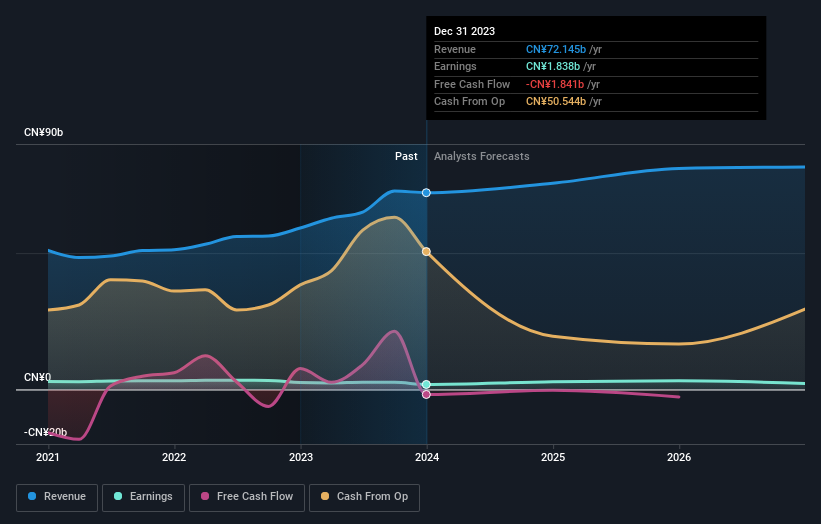Viewport: 821px width, 524px height.
Task: Click the CN¥1.838b earnings value
Action: point(553,66)
